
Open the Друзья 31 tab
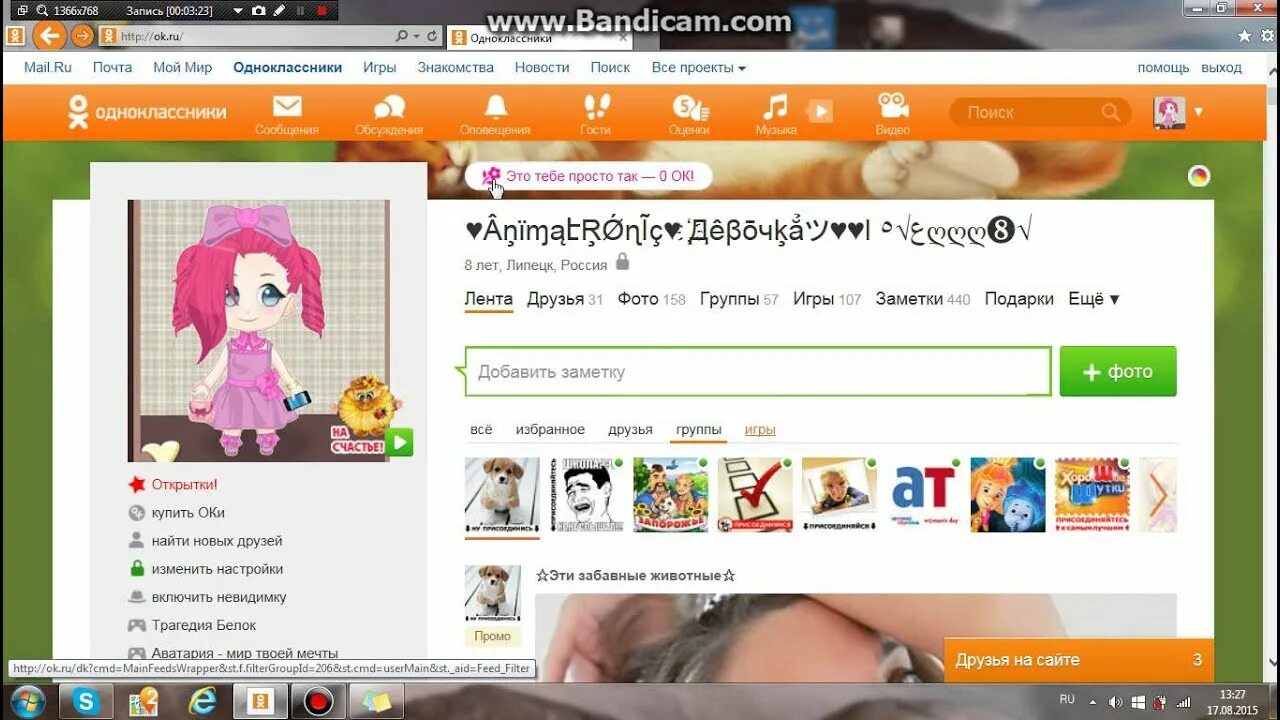565,299
